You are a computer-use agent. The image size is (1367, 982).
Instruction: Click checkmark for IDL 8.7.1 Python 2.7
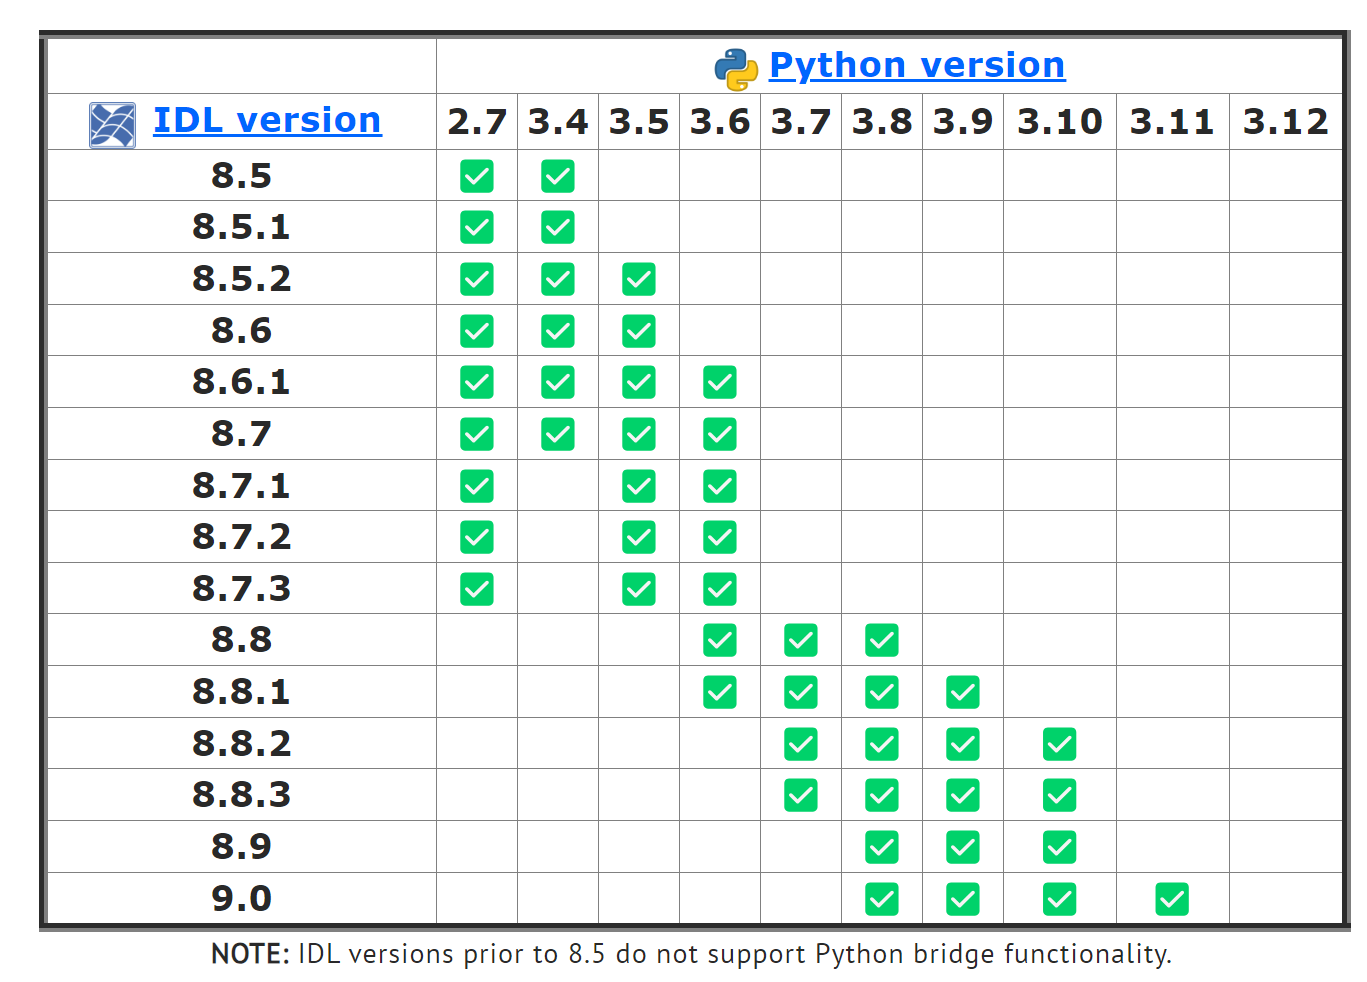tap(477, 486)
